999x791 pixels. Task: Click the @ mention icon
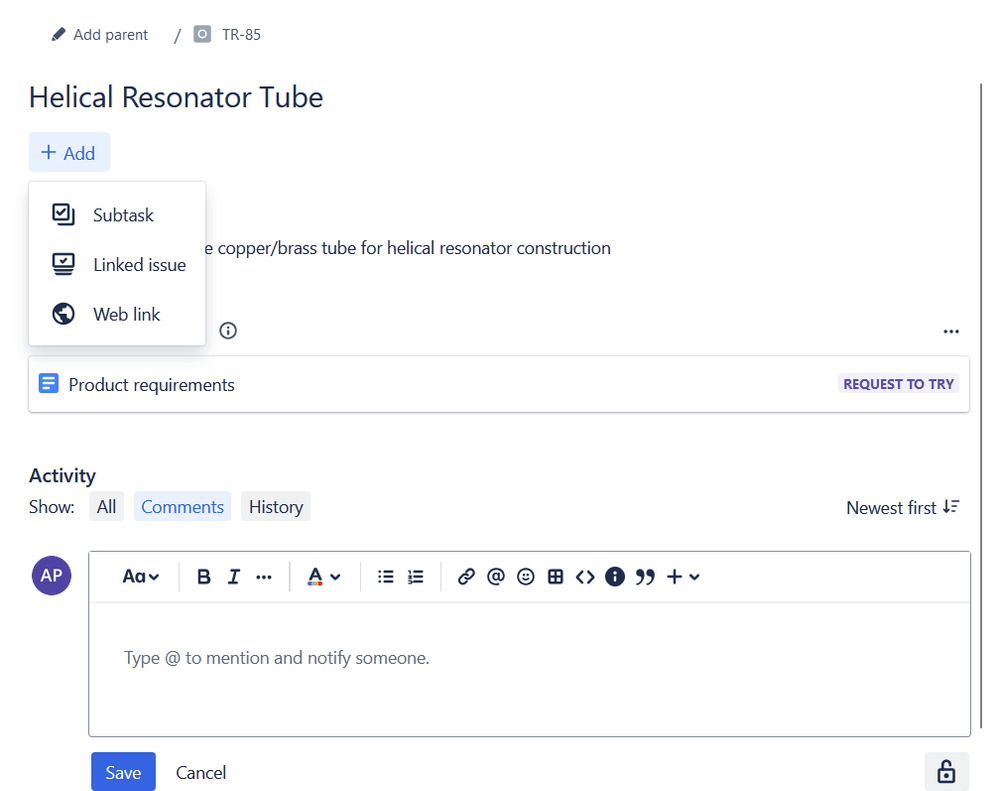(x=496, y=576)
